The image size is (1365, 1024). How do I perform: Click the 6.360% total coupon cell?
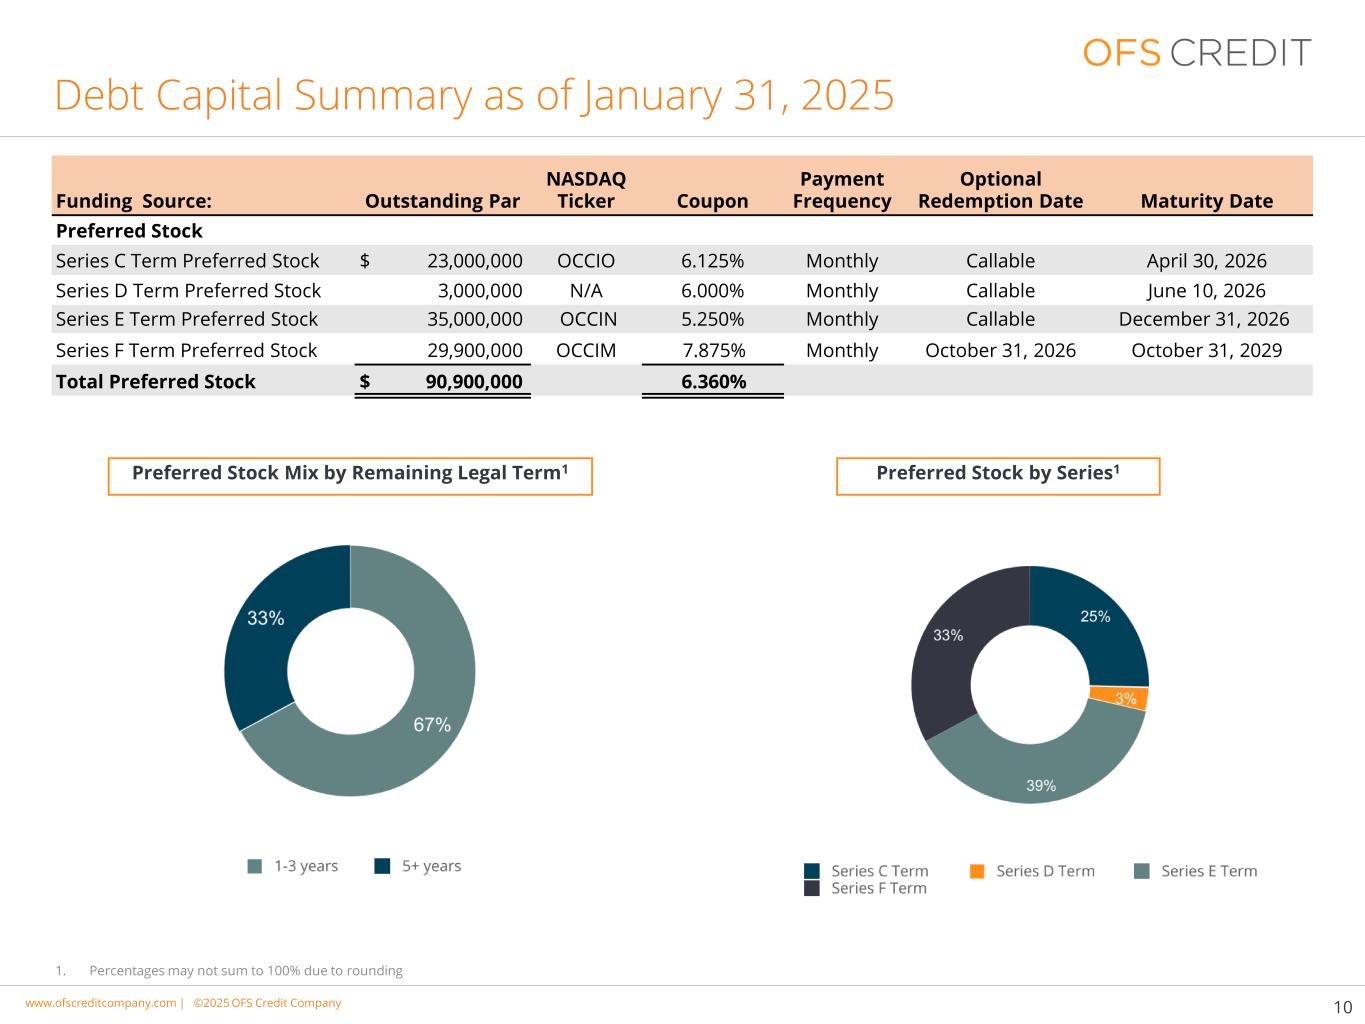coord(713,381)
